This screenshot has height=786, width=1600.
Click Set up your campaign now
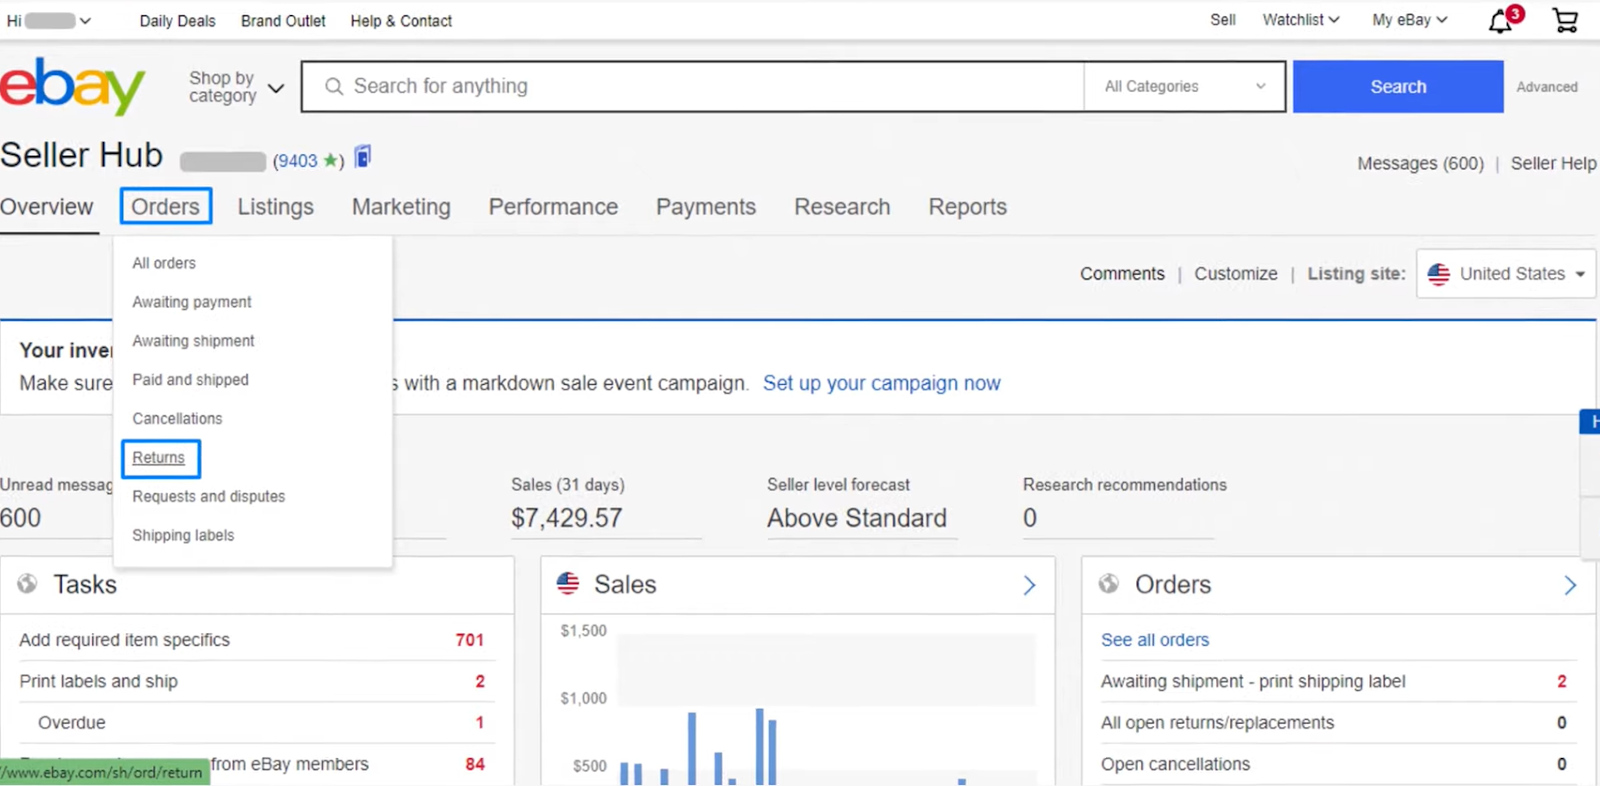pyautogui.click(x=881, y=383)
